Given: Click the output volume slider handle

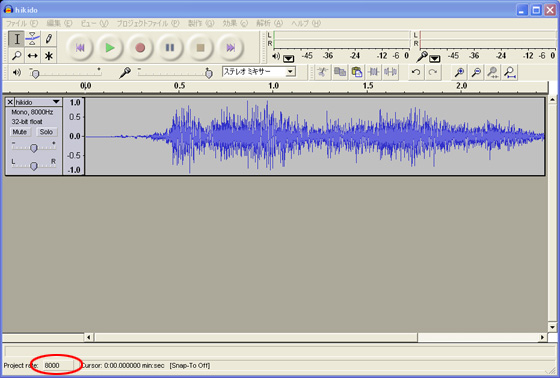Looking at the screenshot, I should (35, 74).
